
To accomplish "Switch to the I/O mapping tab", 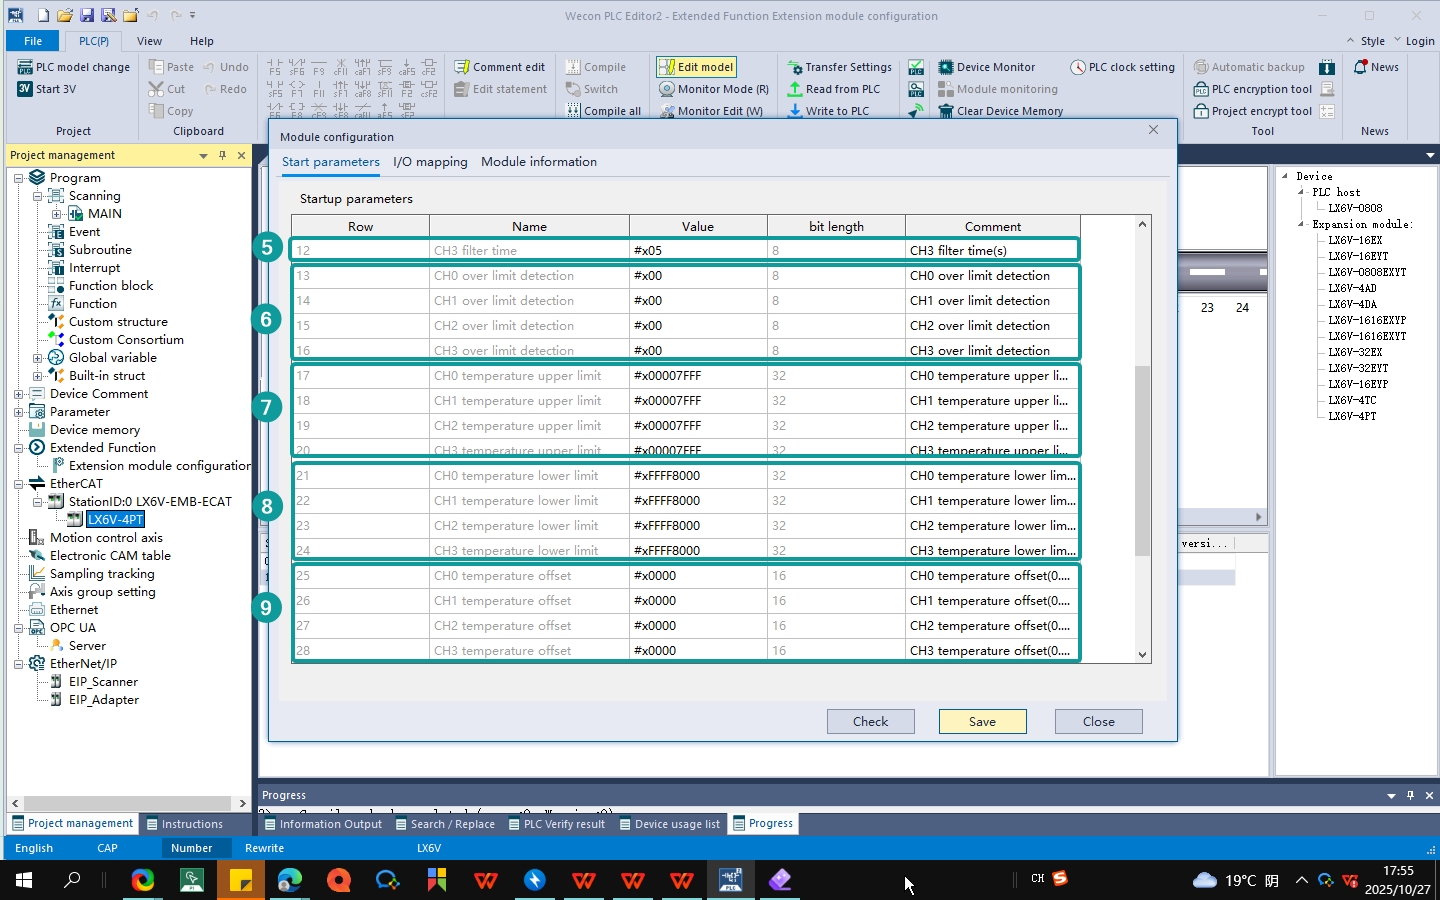I will pos(430,162).
